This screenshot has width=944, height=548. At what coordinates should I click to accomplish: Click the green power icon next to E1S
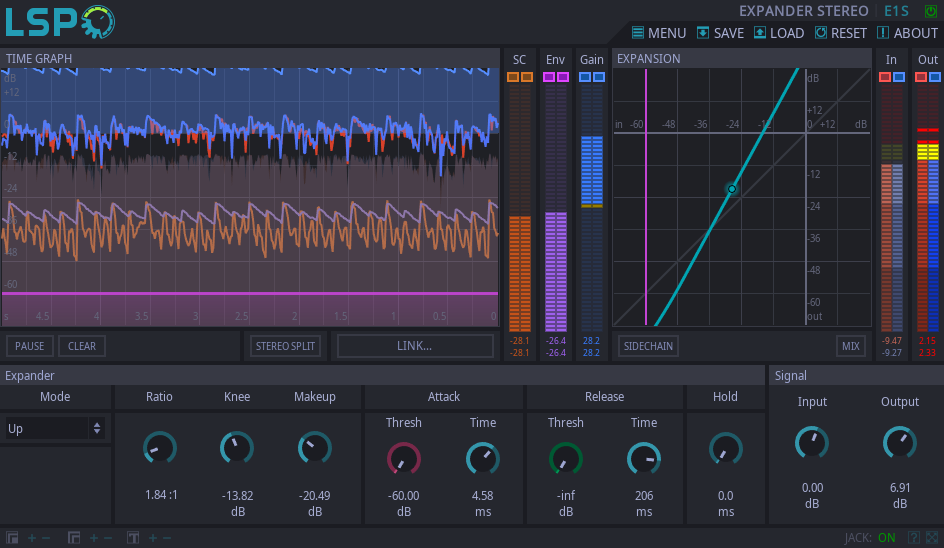pyautogui.click(x=931, y=11)
